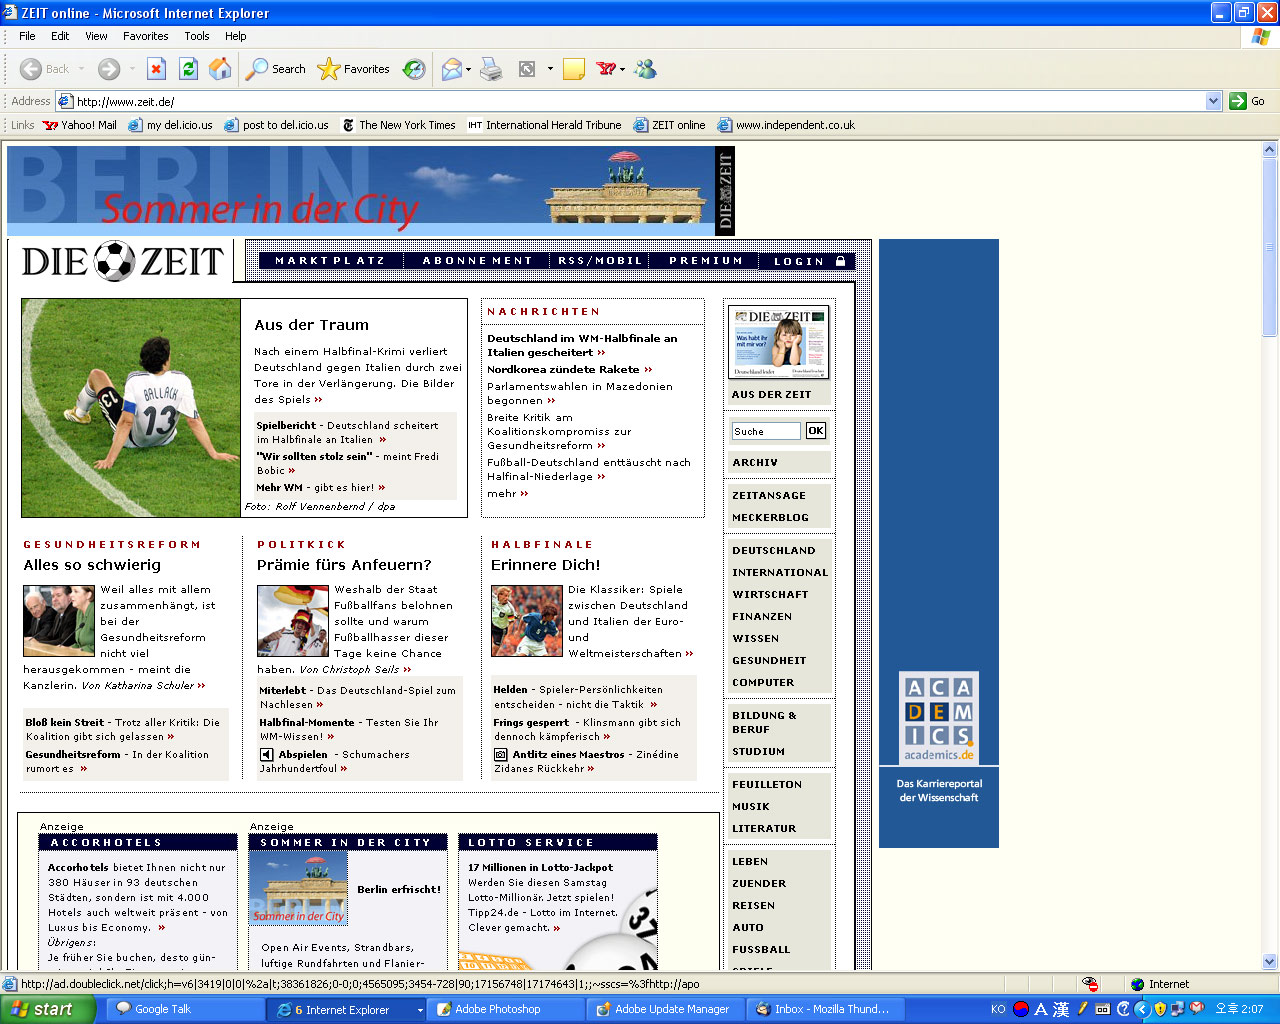This screenshot has width=1280, height=1024.
Task: Open the Search toolbar button
Action: pos(276,69)
